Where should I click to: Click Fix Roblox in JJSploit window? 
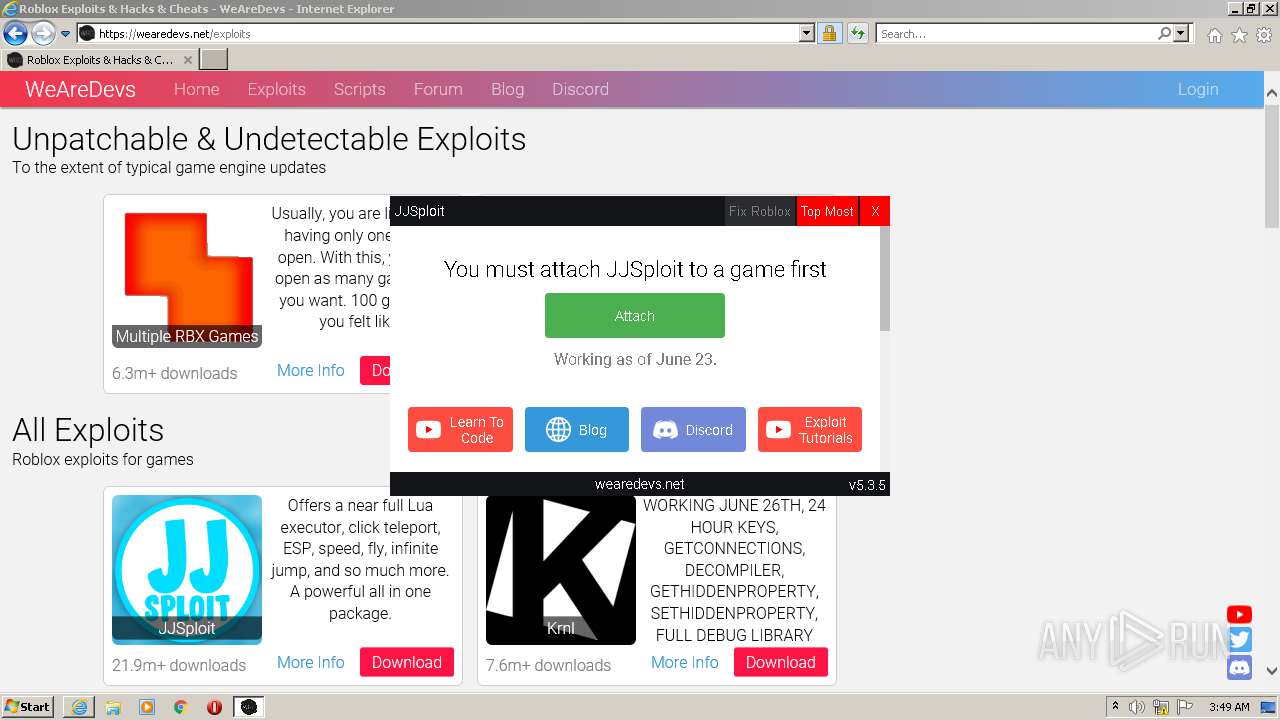pyautogui.click(x=760, y=211)
